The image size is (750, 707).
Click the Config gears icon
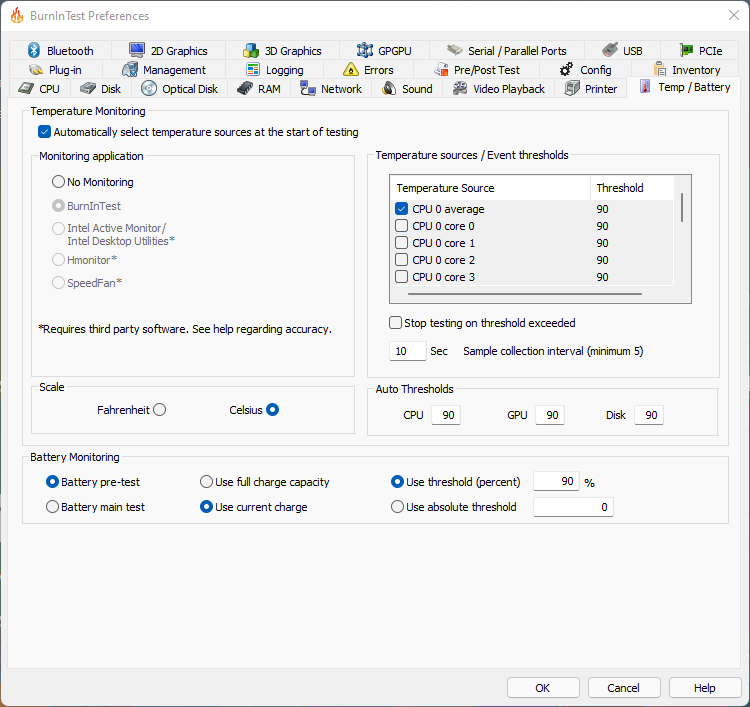tap(567, 69)
